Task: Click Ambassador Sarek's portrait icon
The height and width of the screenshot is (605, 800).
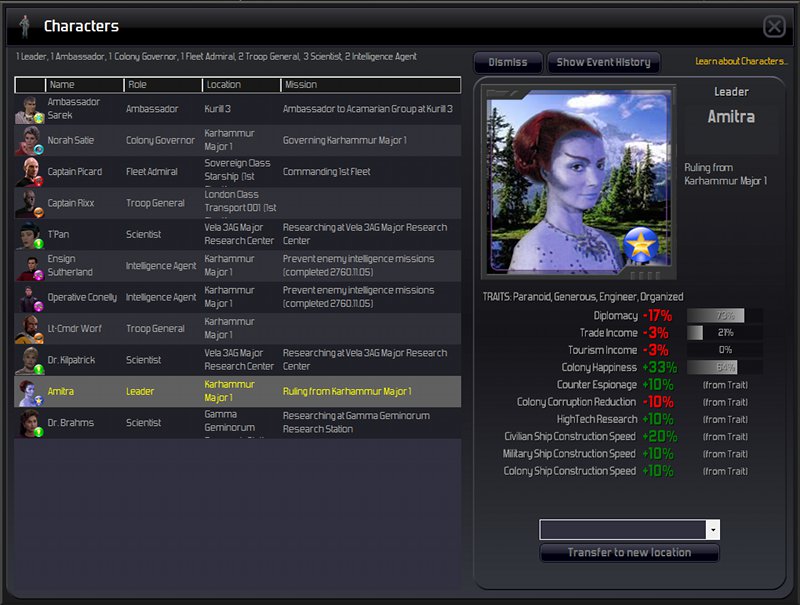Action: coord(30,109)
